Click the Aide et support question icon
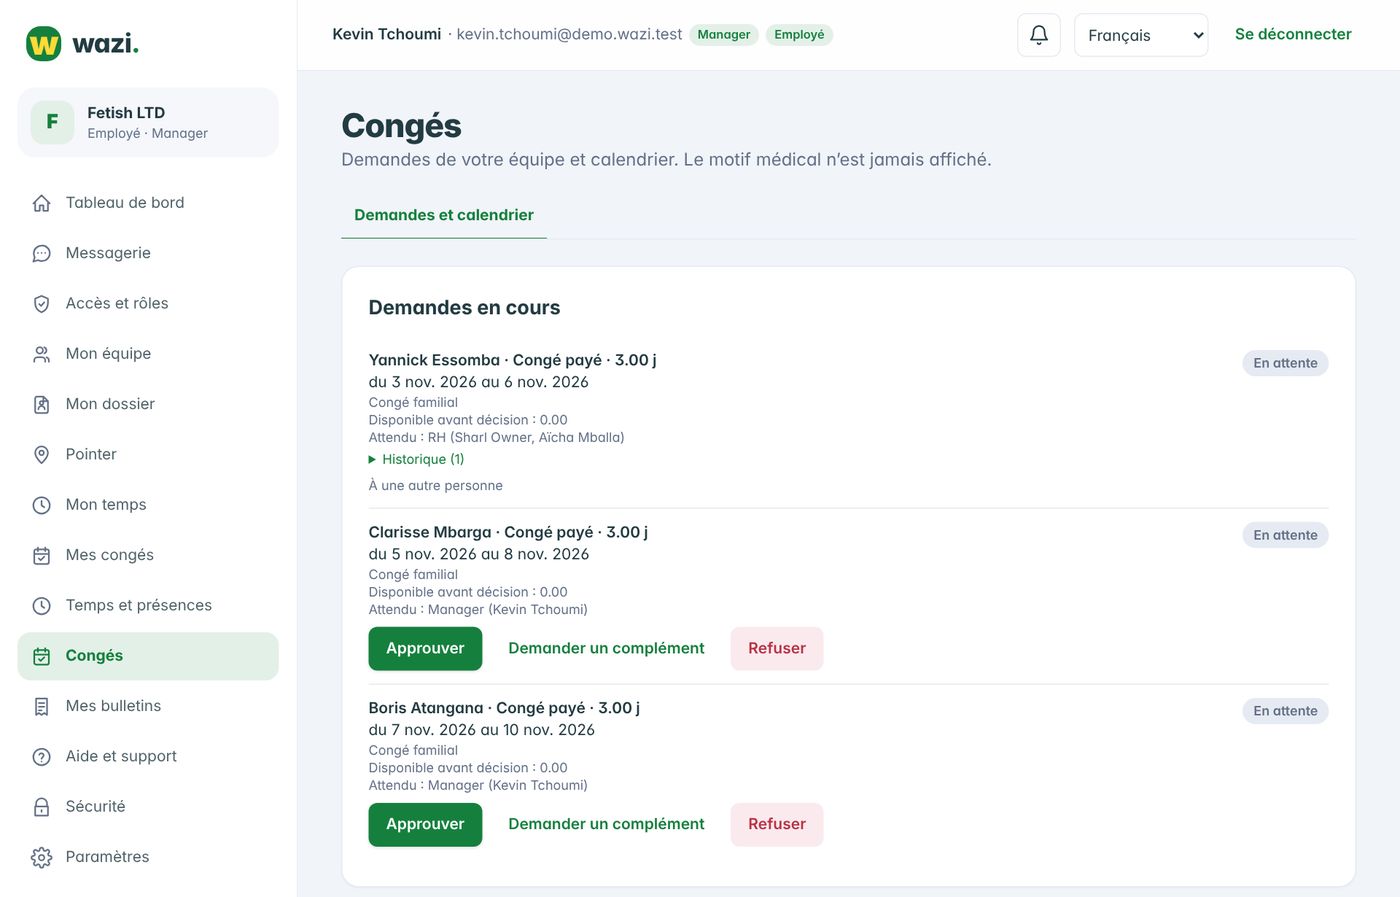This screenshot has height=897, width=1400. coord(41,757)
